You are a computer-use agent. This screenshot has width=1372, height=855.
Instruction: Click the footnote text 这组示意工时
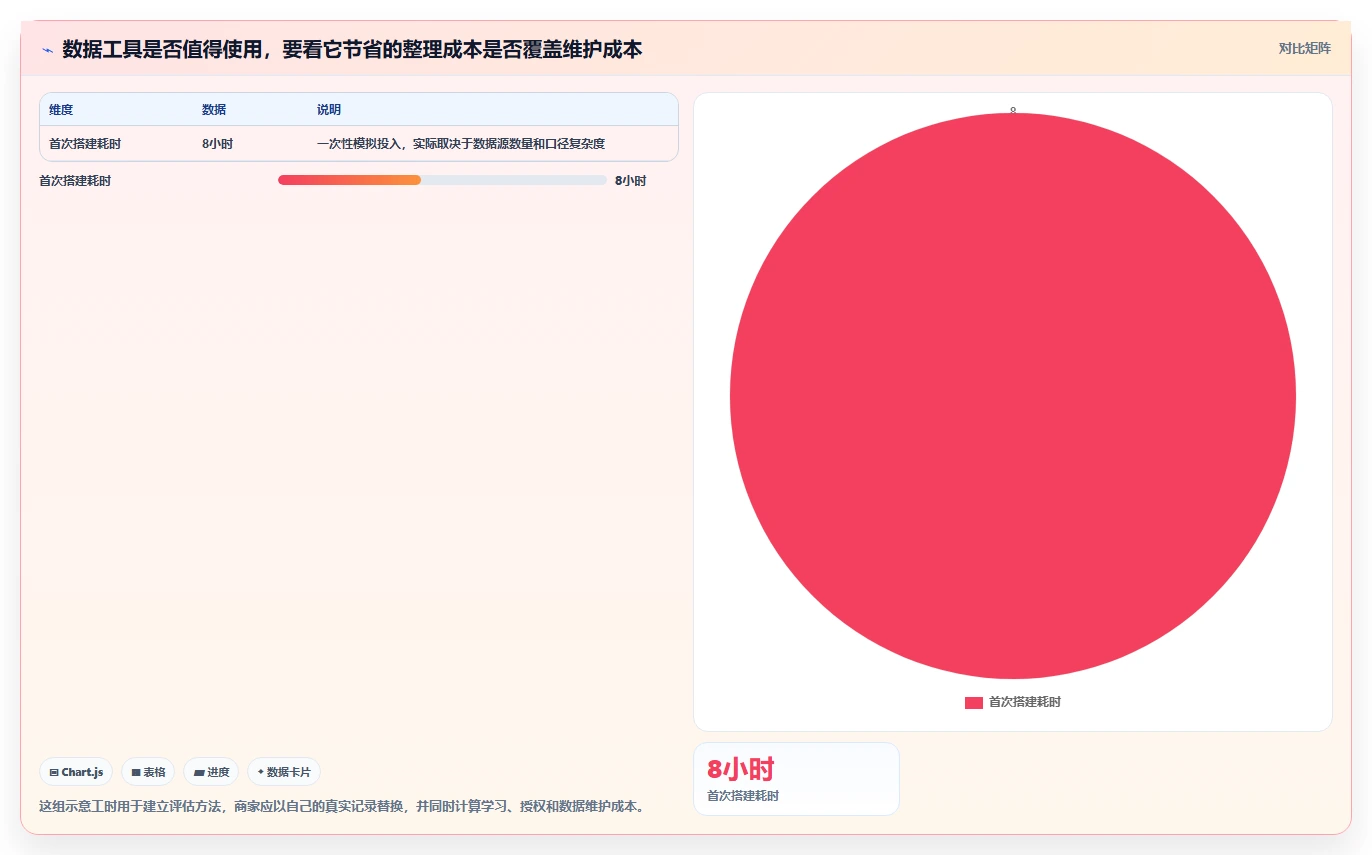342,806
